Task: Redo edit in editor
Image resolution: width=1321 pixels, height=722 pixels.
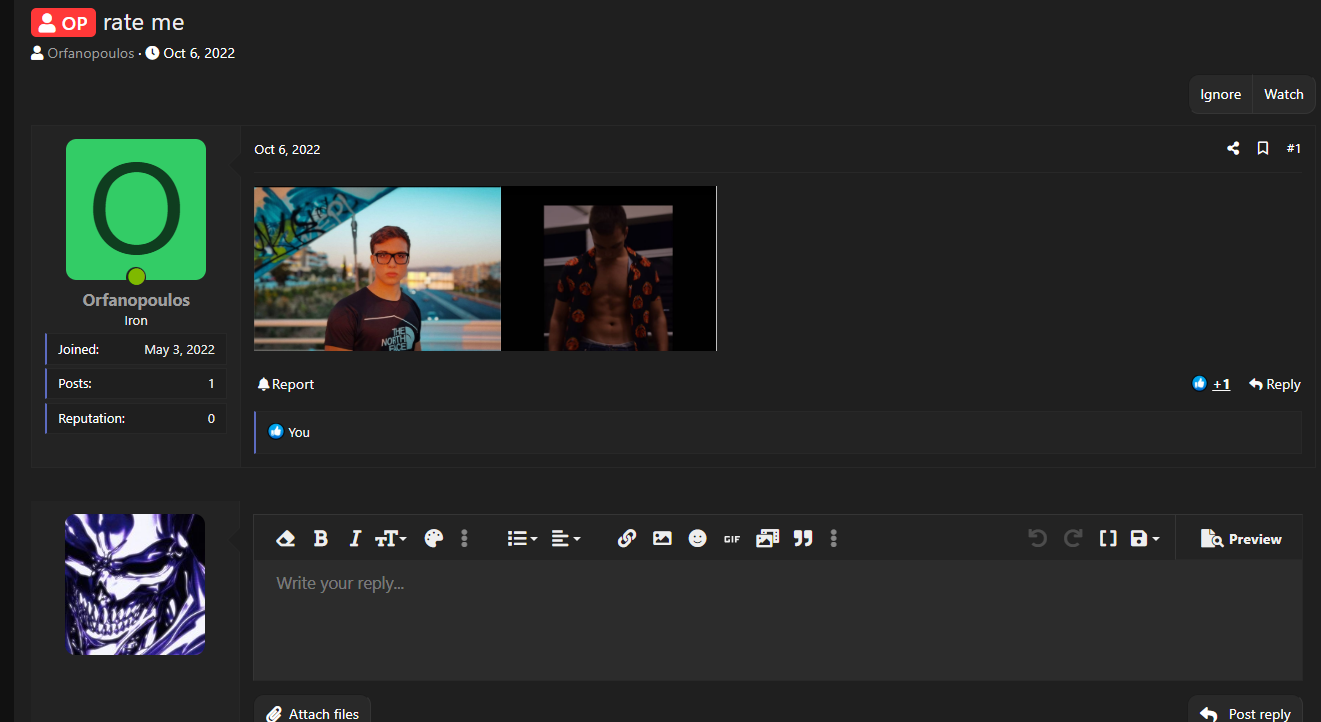Action: pyautogui.click(x=1073, y=539)
